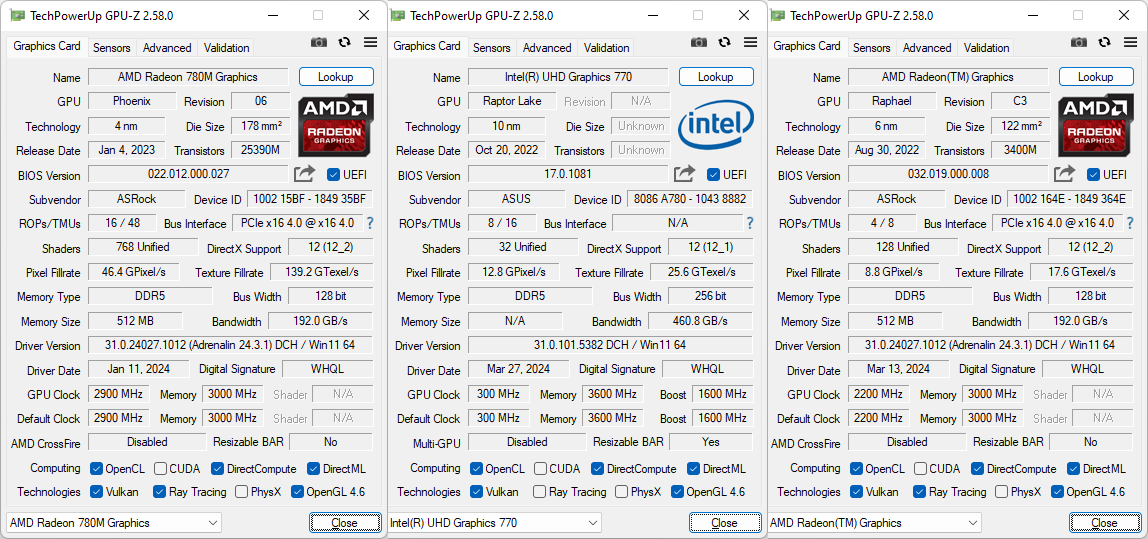Toggle UEFI checkbox in Intel UHD window
The image size is (1148, 539).
713,175
